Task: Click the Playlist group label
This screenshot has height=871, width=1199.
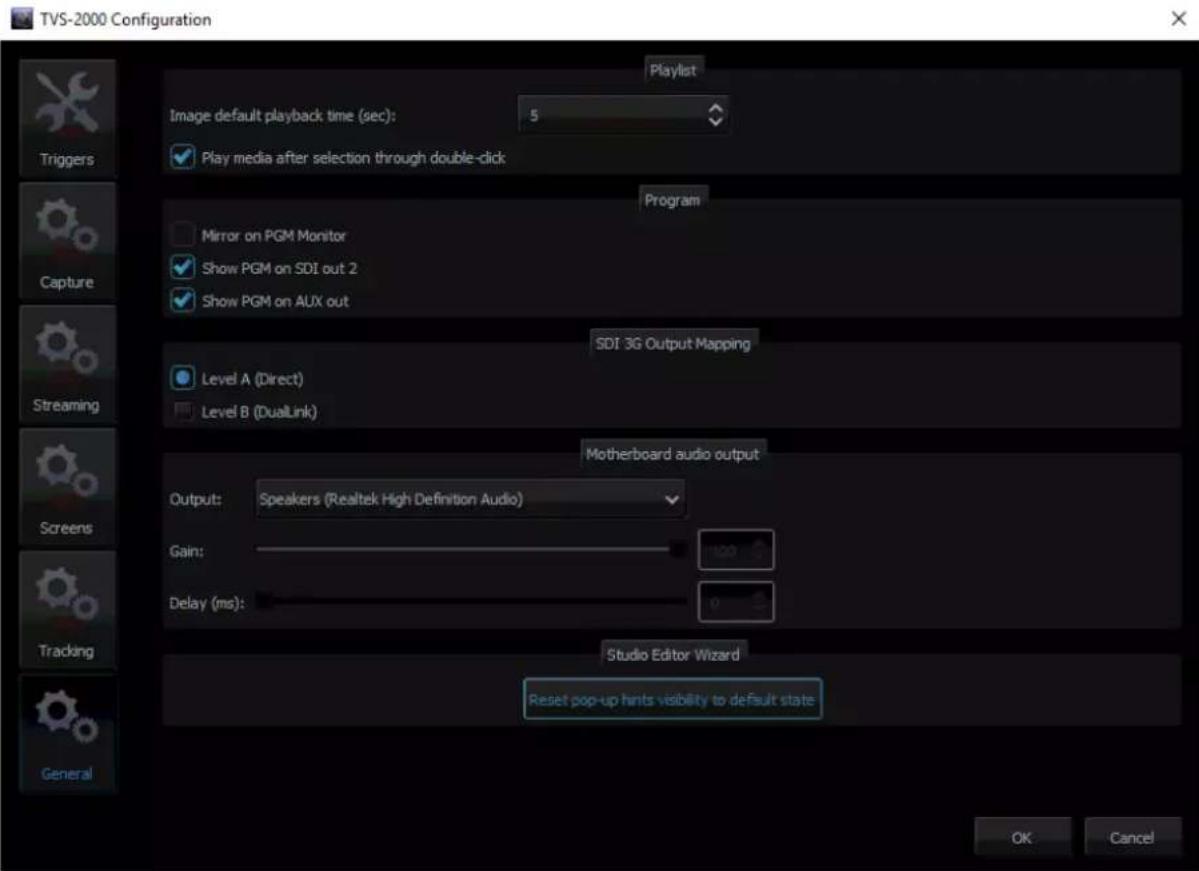Action: (673, 70)
